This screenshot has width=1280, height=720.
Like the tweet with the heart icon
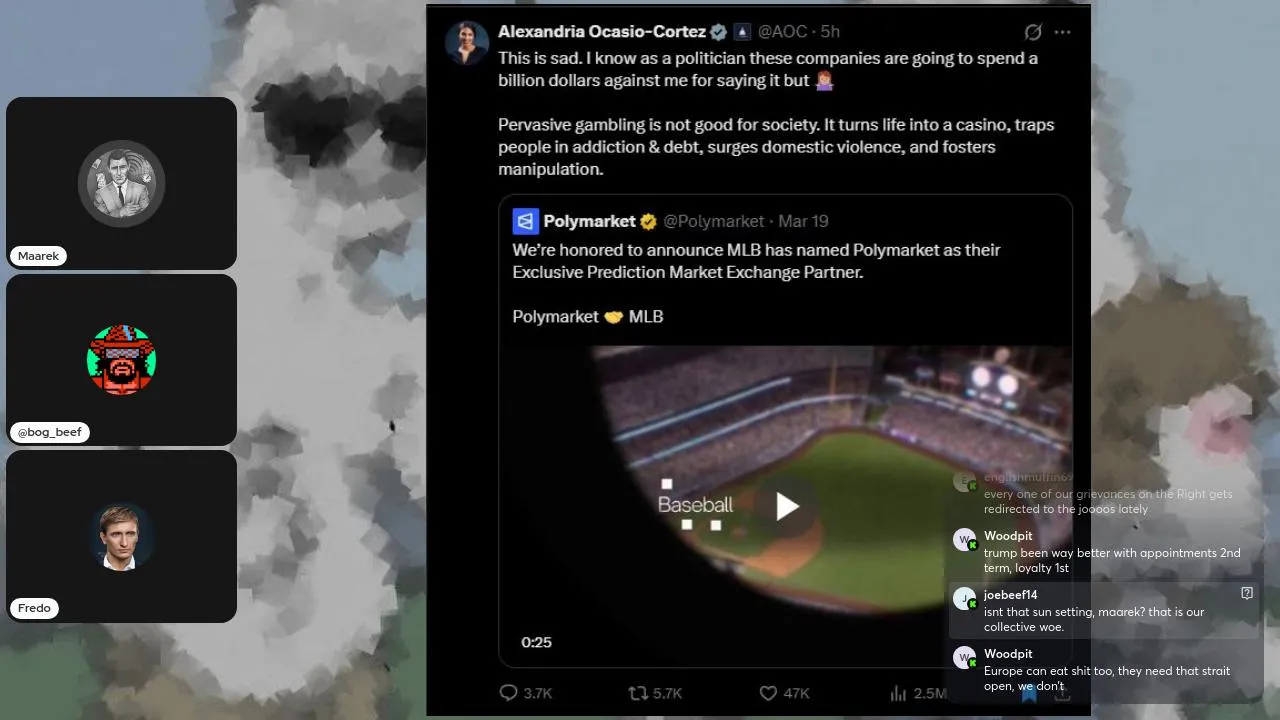point(768,693)
